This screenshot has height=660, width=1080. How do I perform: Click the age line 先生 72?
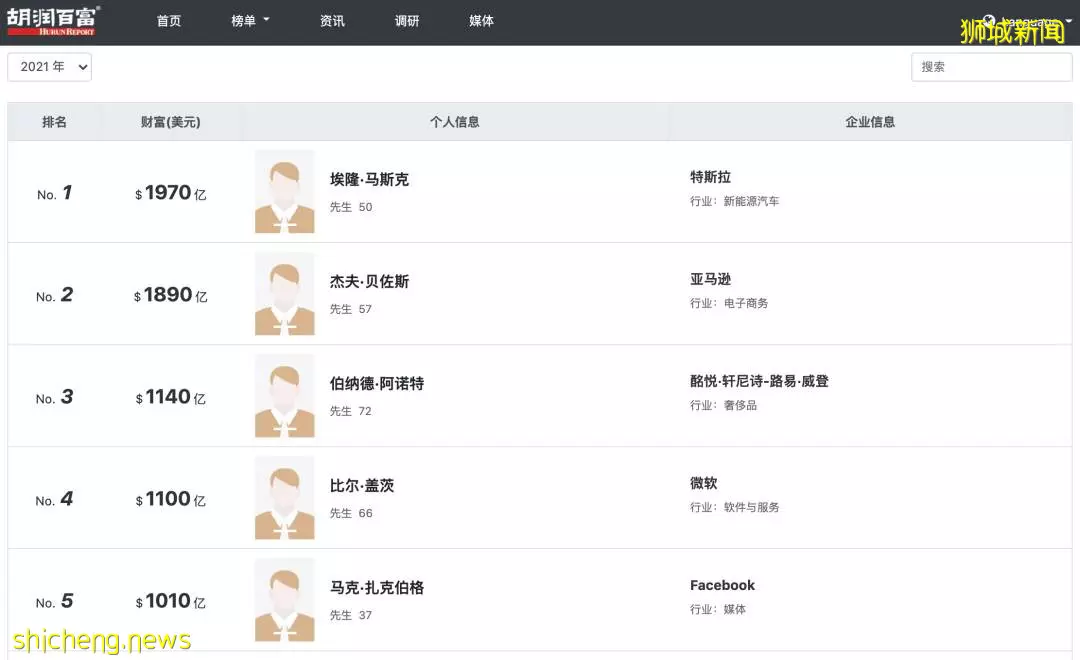pos(351,411)
